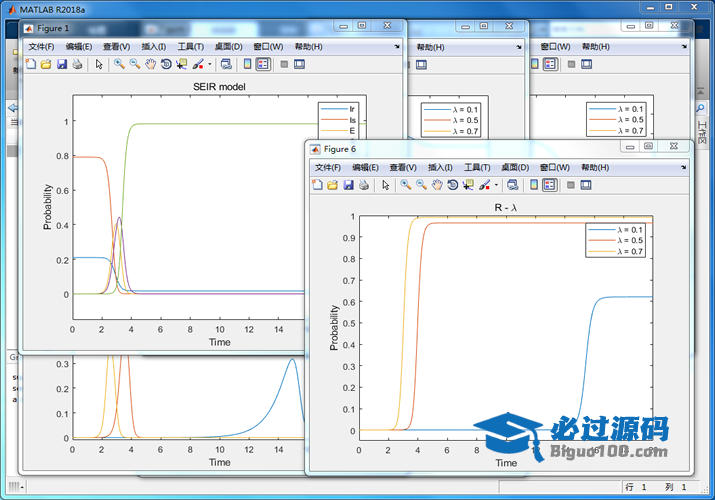Click Print icon in Figure 6 toolbar
The width and height of the screenshot is (715, 500).
pyautogui.click(x=364, y=185)
